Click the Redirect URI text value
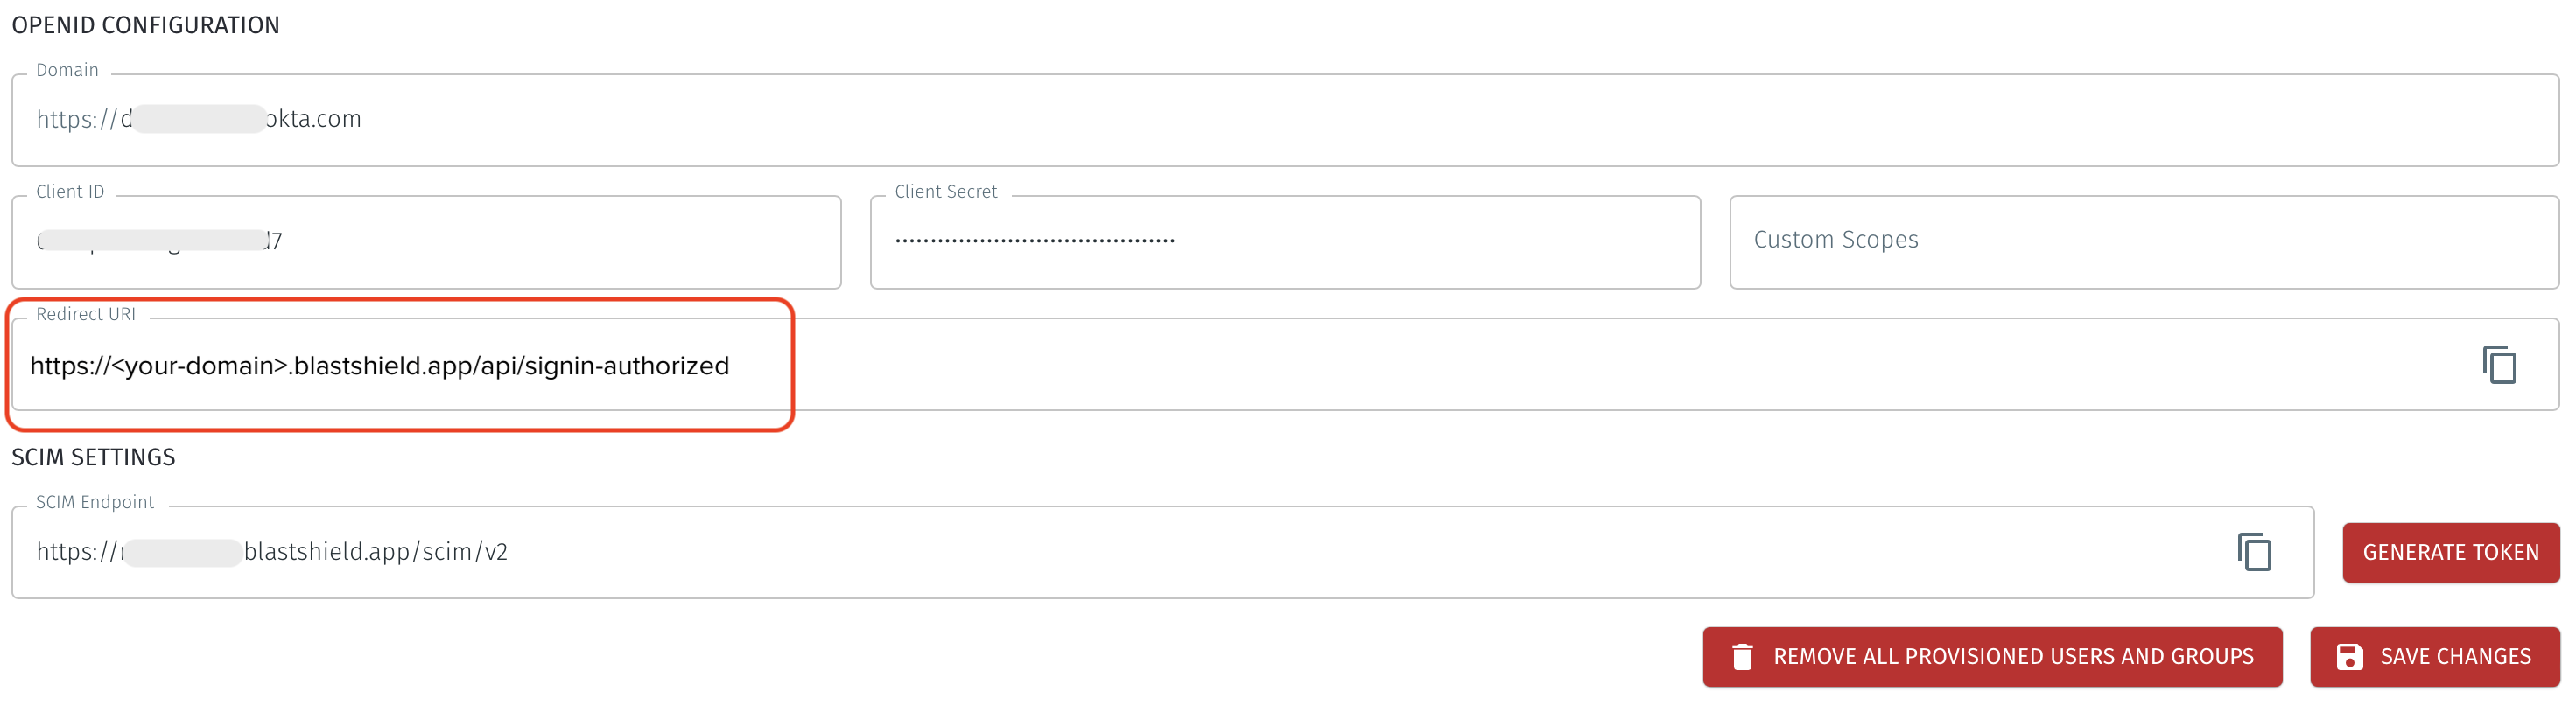Viewport: 2576px width, 705px height. point(380,366)
